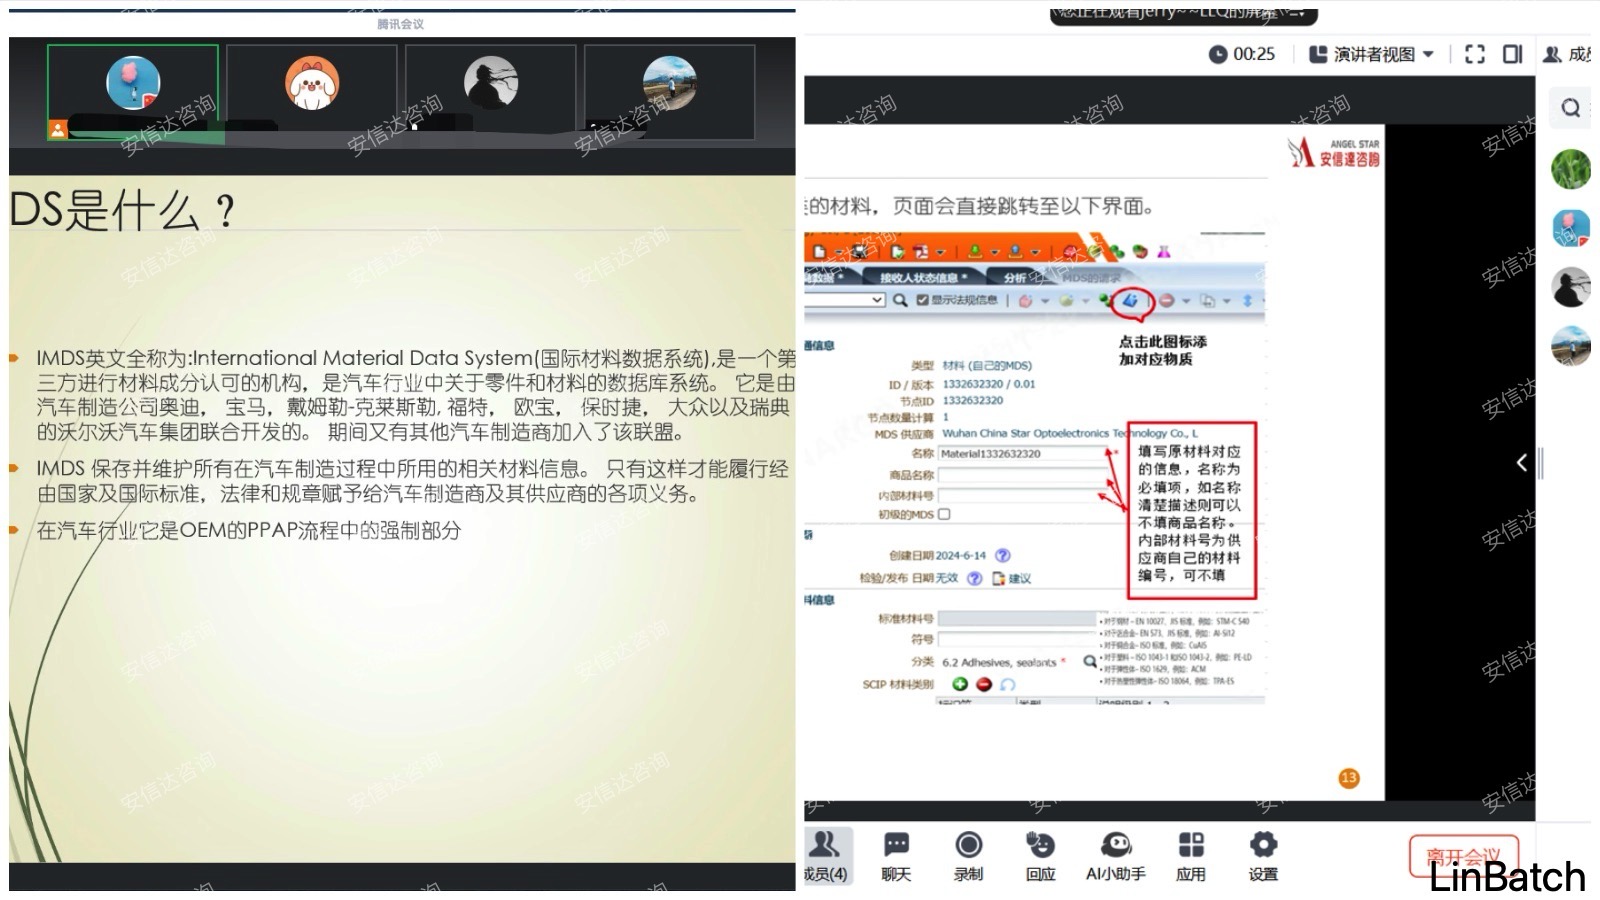Click the search icon in members panel

(1570, 108)
